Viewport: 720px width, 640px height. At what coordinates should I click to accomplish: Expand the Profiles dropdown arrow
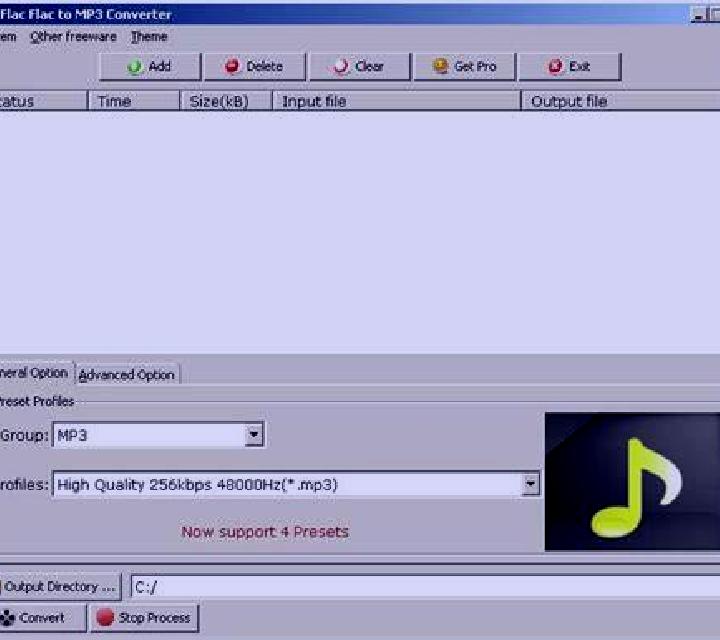point(530,484)
